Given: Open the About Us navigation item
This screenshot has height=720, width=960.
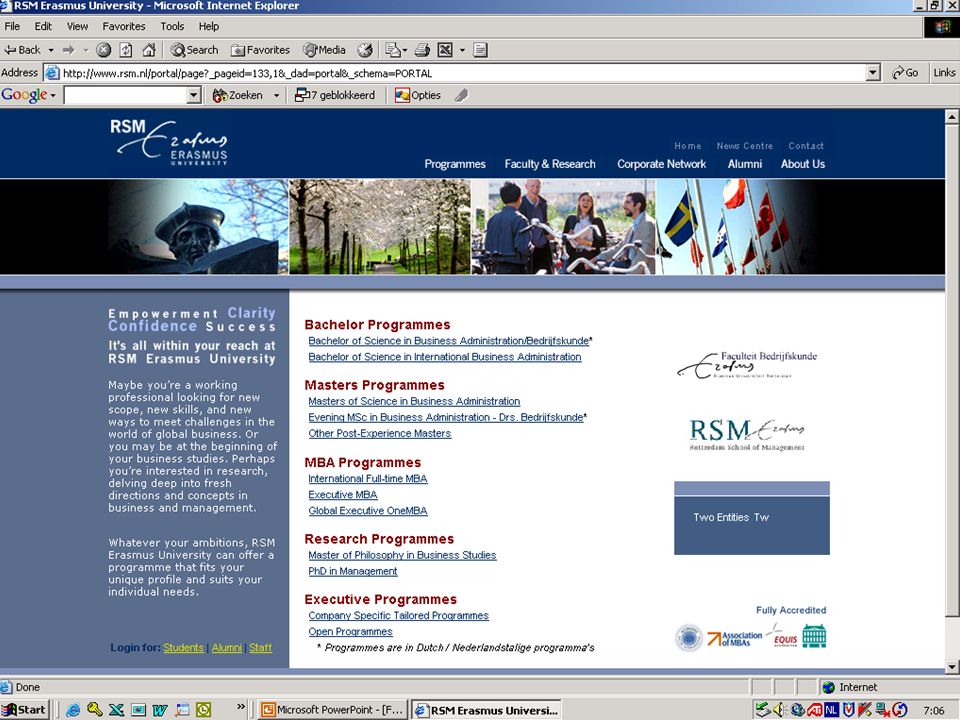Looking at the screenshot, I should pos(803,164).
